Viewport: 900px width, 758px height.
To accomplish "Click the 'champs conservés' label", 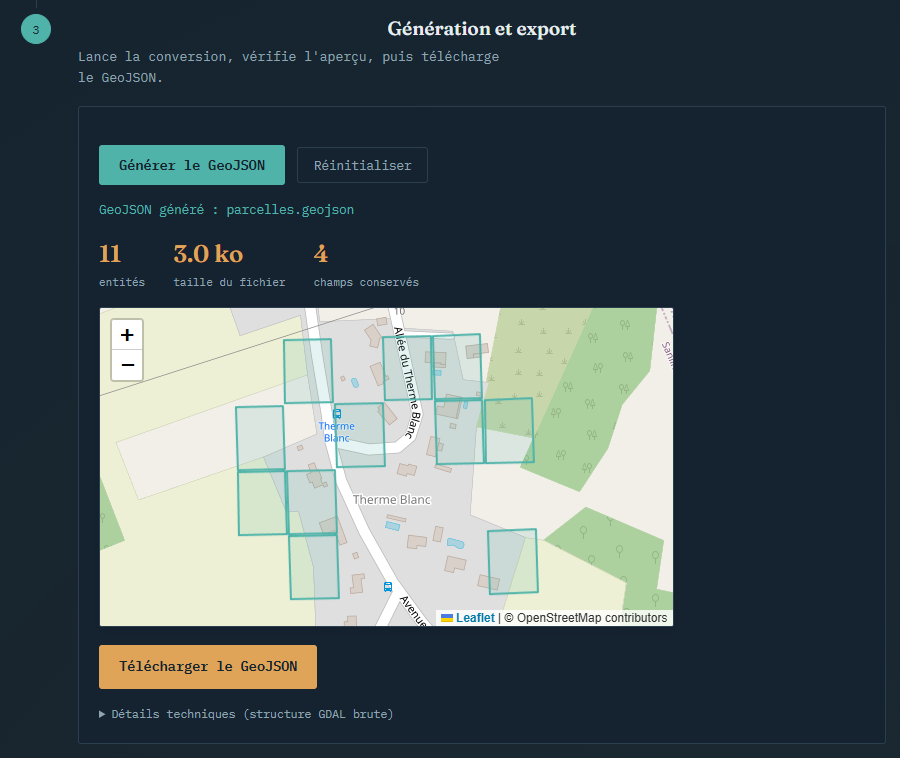I will pyautogui.click(x=366, y=282).
